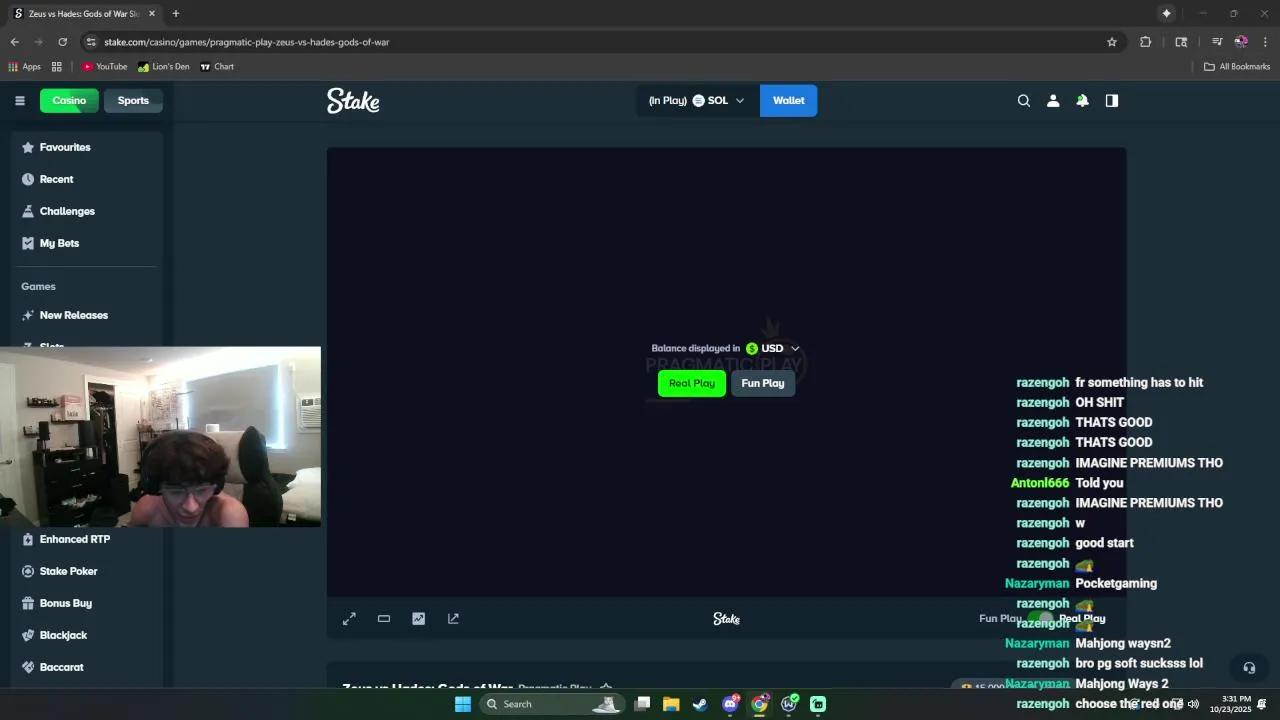The image size is (1280, 720).
Task: Open the notifications bell
Action: click(x=1082, y=100)
